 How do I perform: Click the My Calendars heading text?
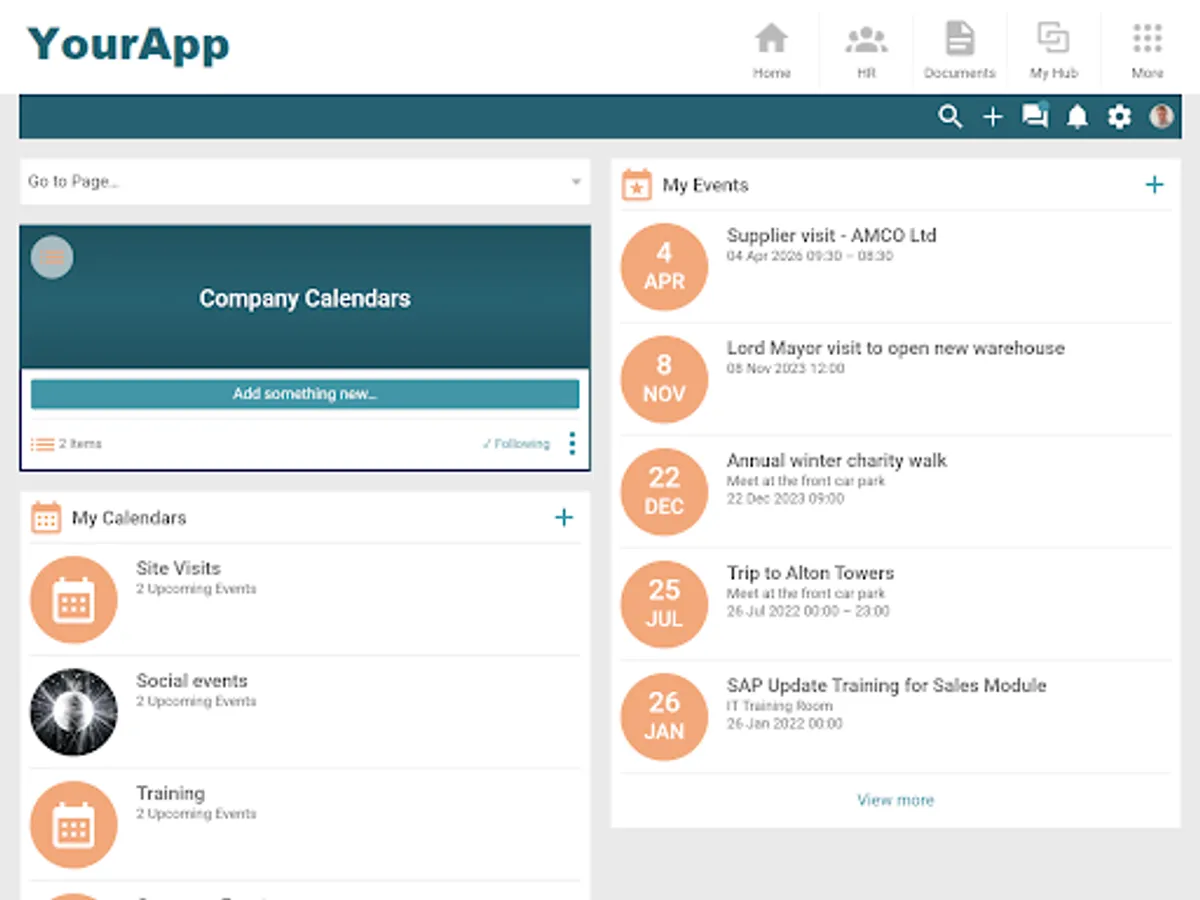pyautogui.click(x=129, y=518)
